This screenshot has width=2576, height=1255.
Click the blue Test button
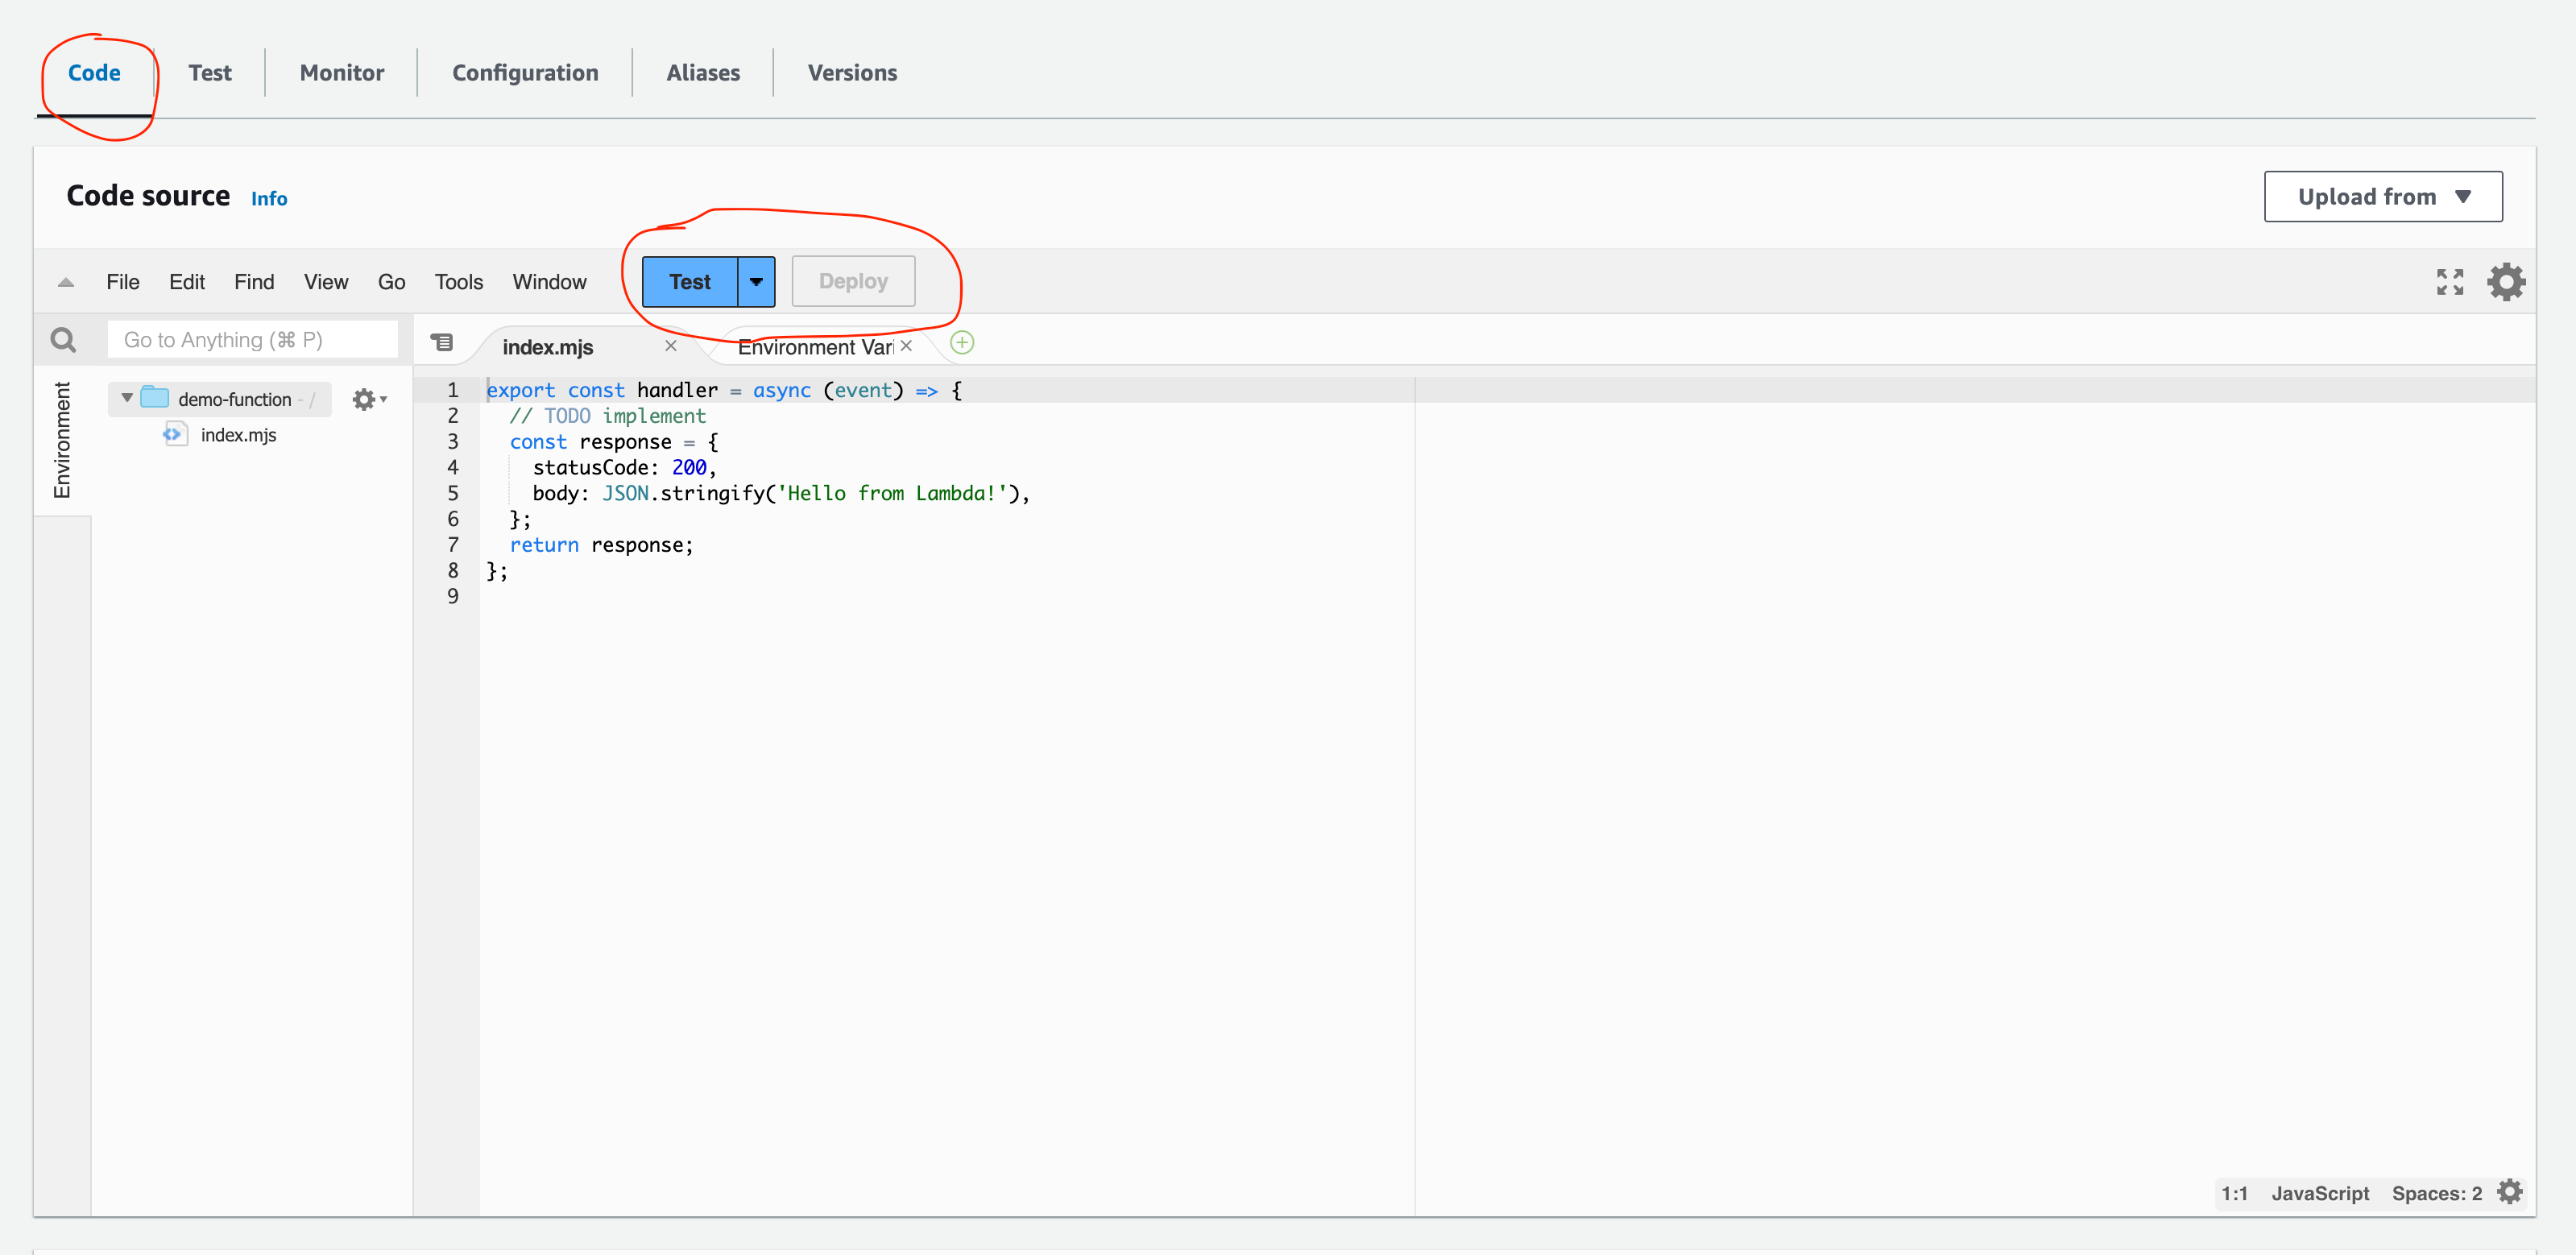click(x=689, y=282)
